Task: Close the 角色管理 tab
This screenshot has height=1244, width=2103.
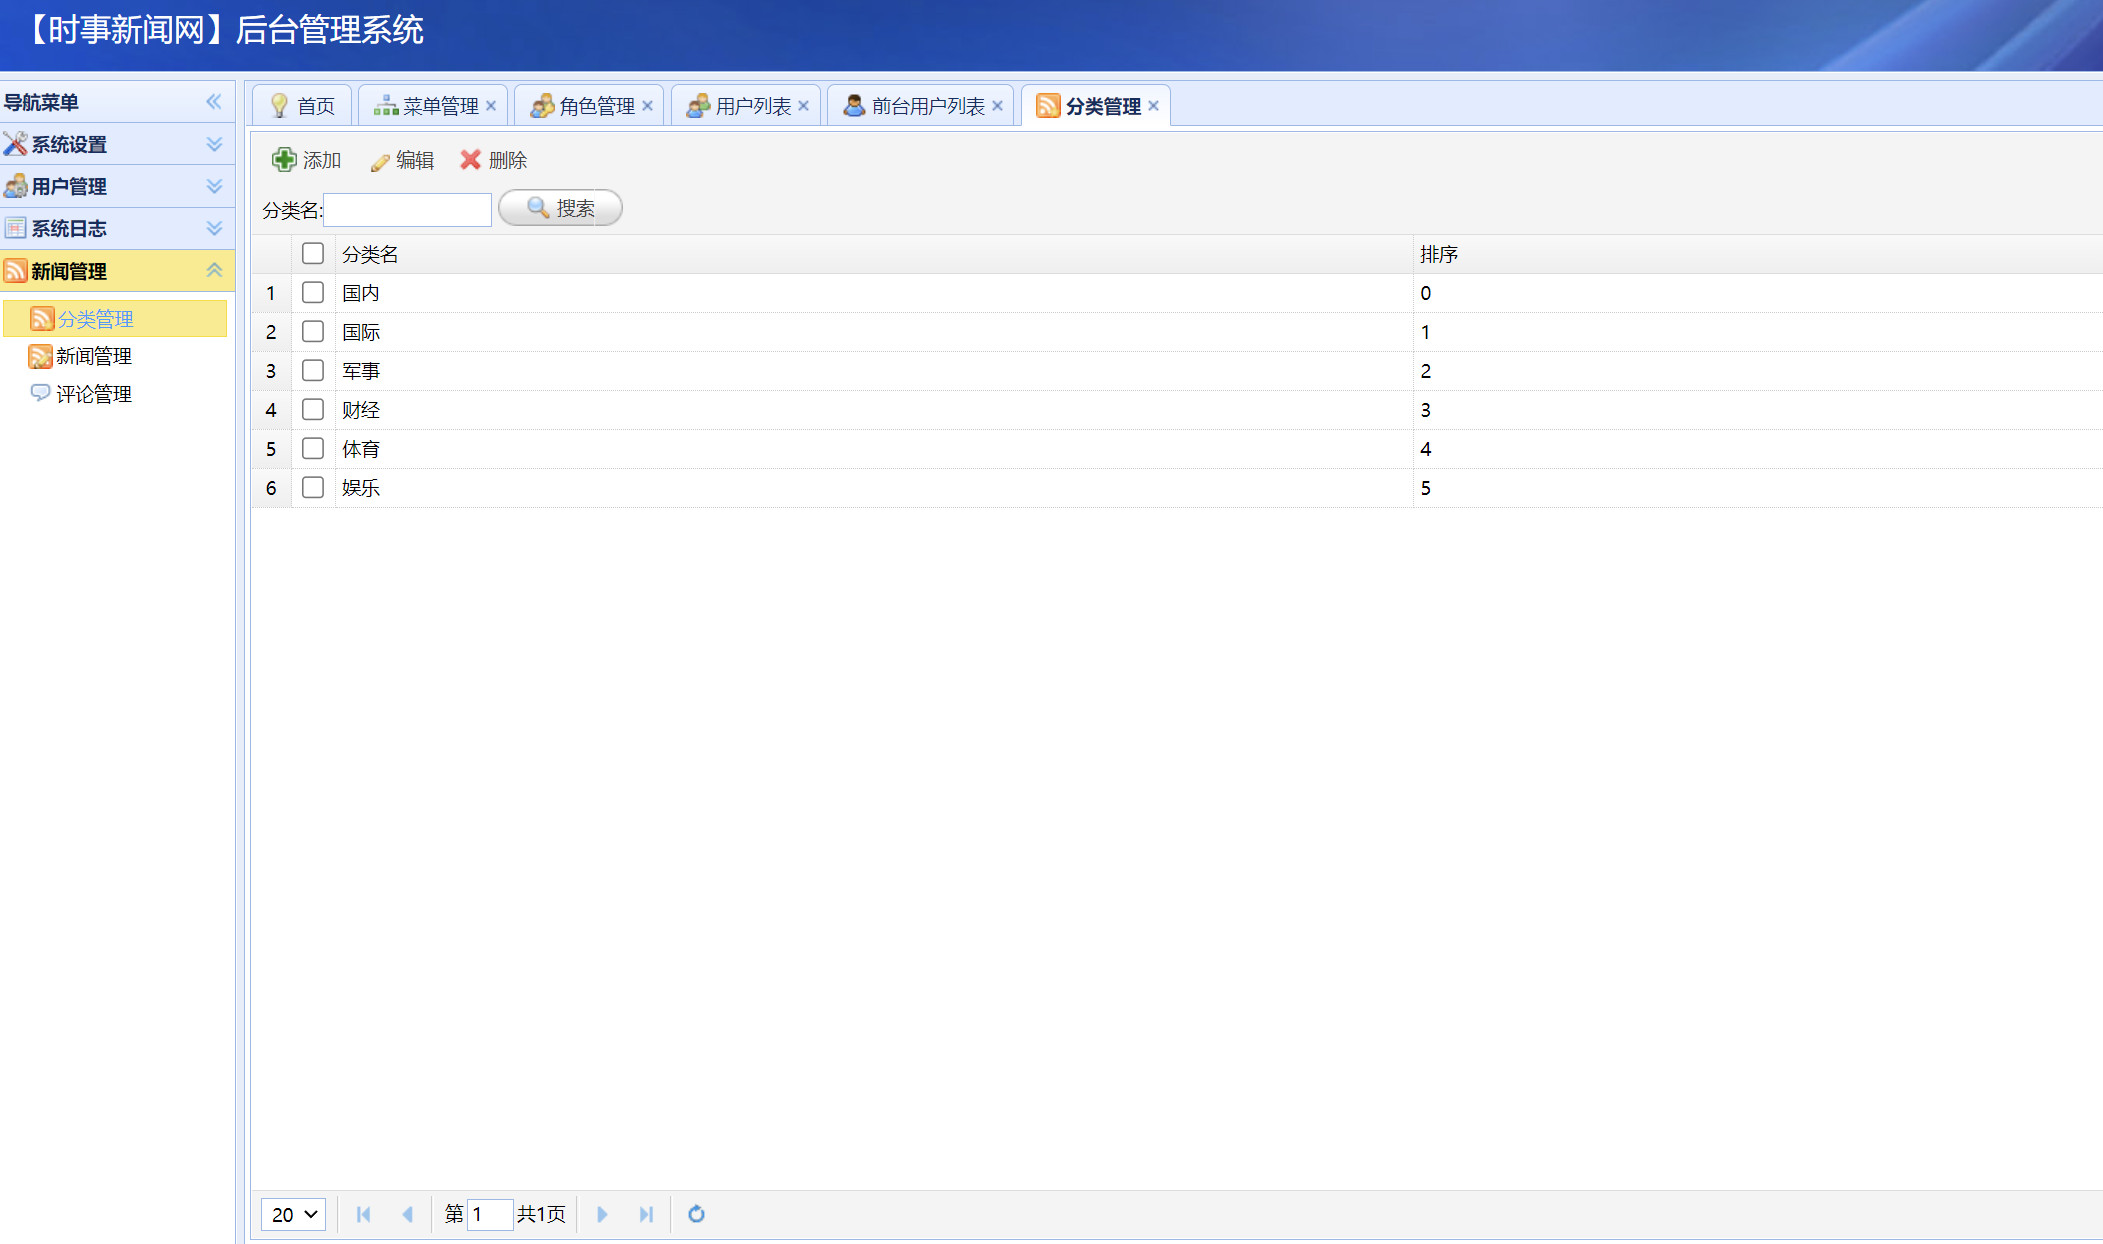Action: (647, 106)
